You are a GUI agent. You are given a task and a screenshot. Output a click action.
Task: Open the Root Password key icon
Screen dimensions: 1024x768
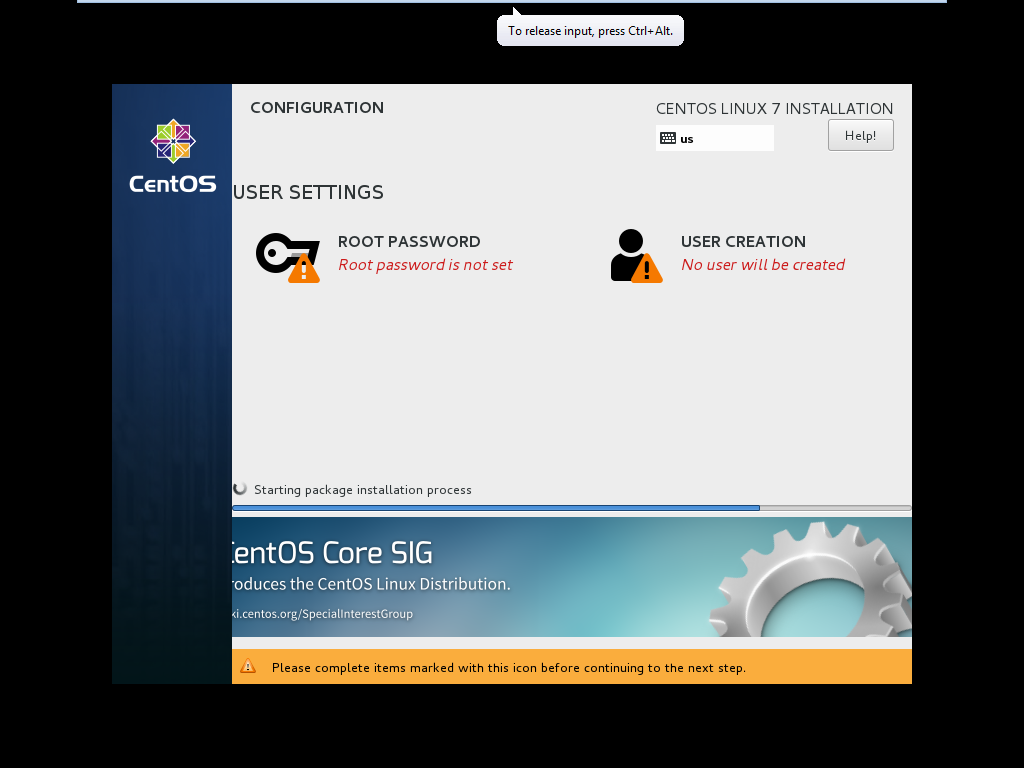tap(288, 257)
